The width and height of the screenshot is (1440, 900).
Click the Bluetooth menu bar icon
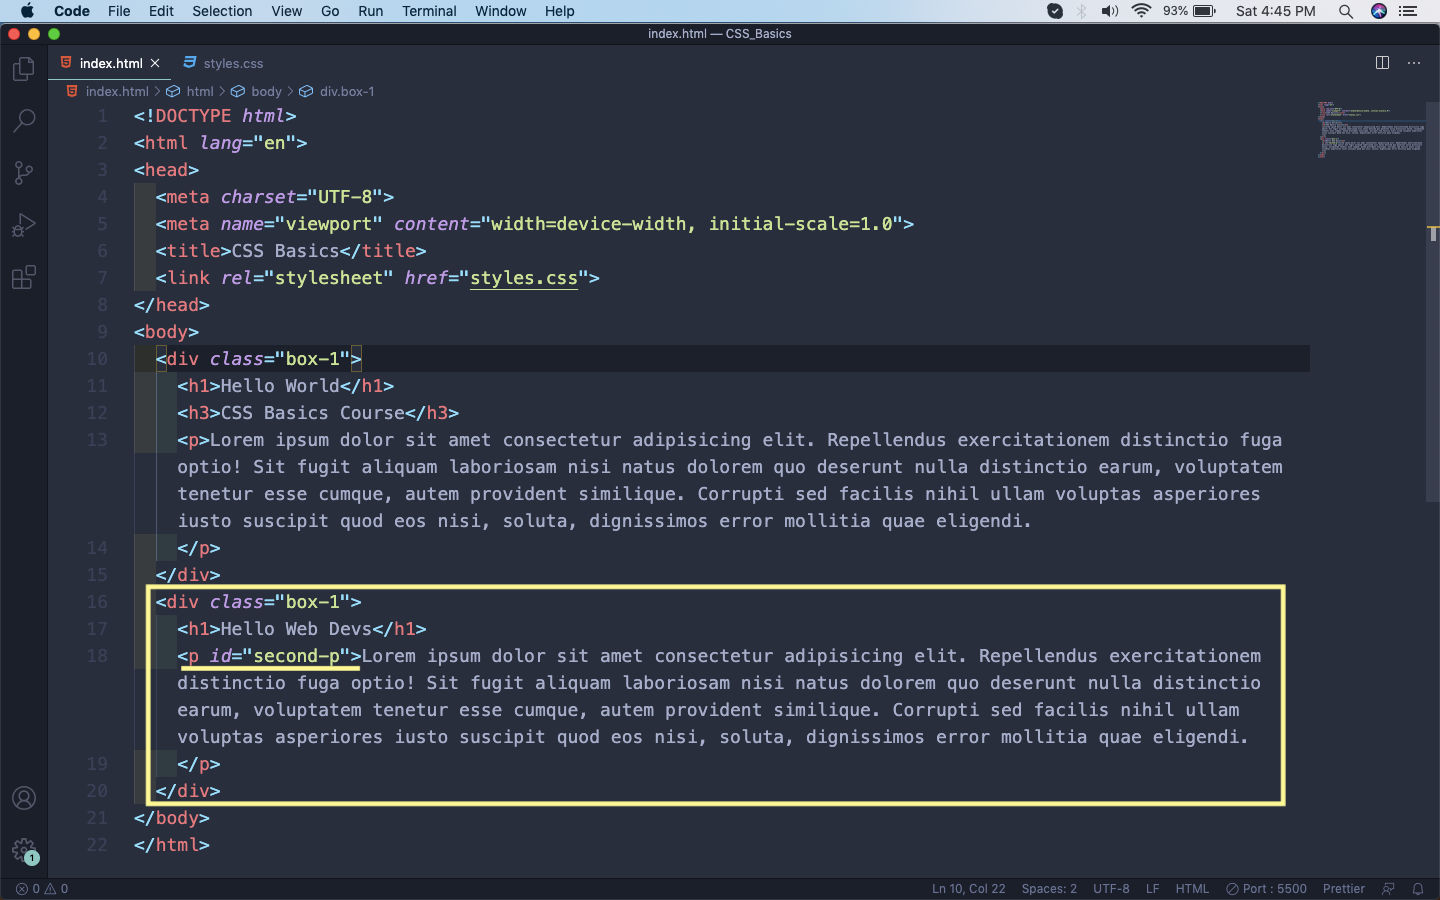pyautogui.click(x=1081, y=11)
